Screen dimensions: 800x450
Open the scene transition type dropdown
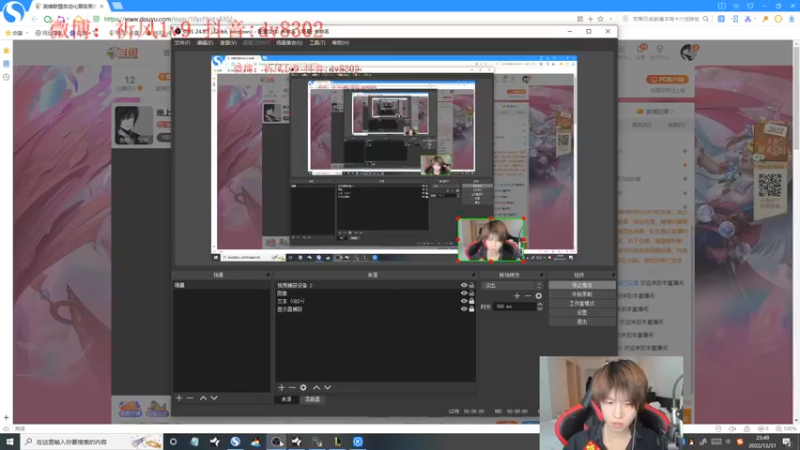[x=512, y=286]
